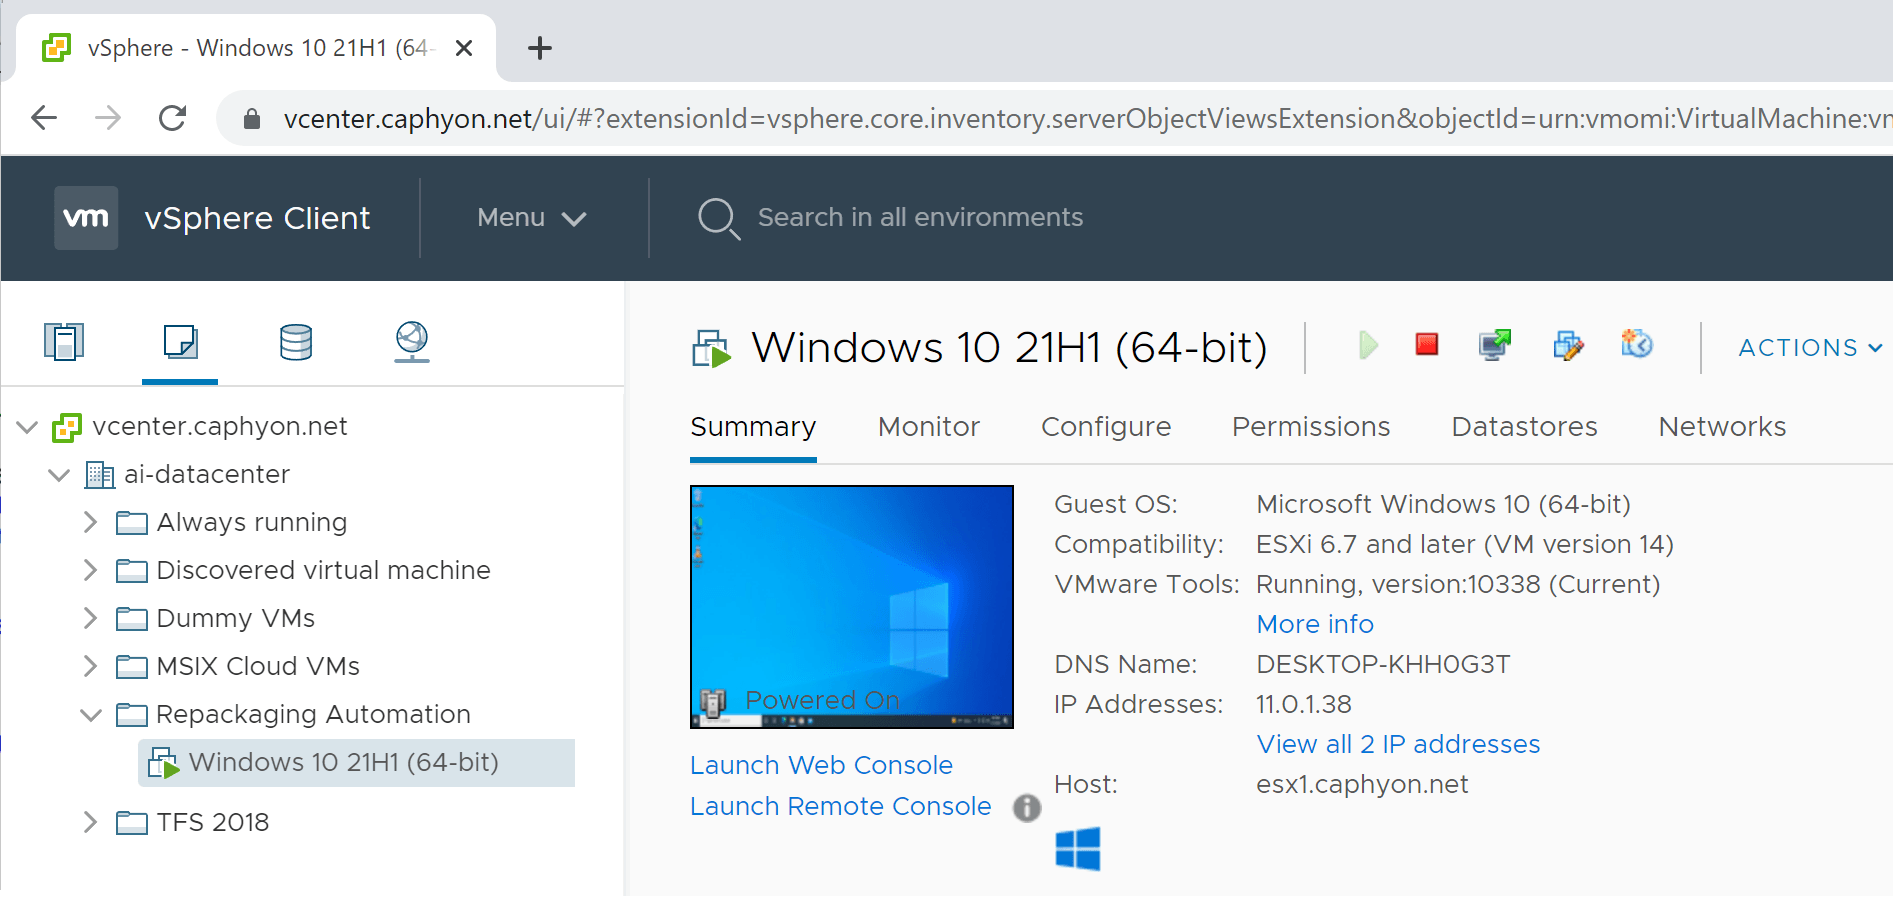Image resolution: width=1893 pixels, height=905 pixels.
Task: Select the Repackaging Automation folder label
Action: [x=313, y=714]
